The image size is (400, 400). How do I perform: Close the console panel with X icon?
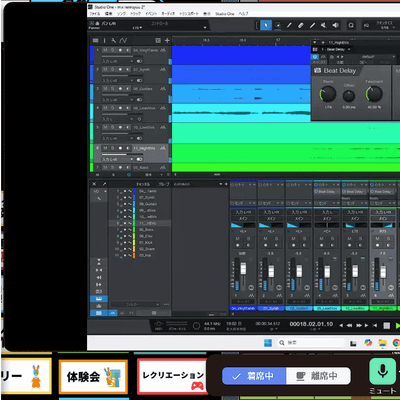click(x=94, y=184)
